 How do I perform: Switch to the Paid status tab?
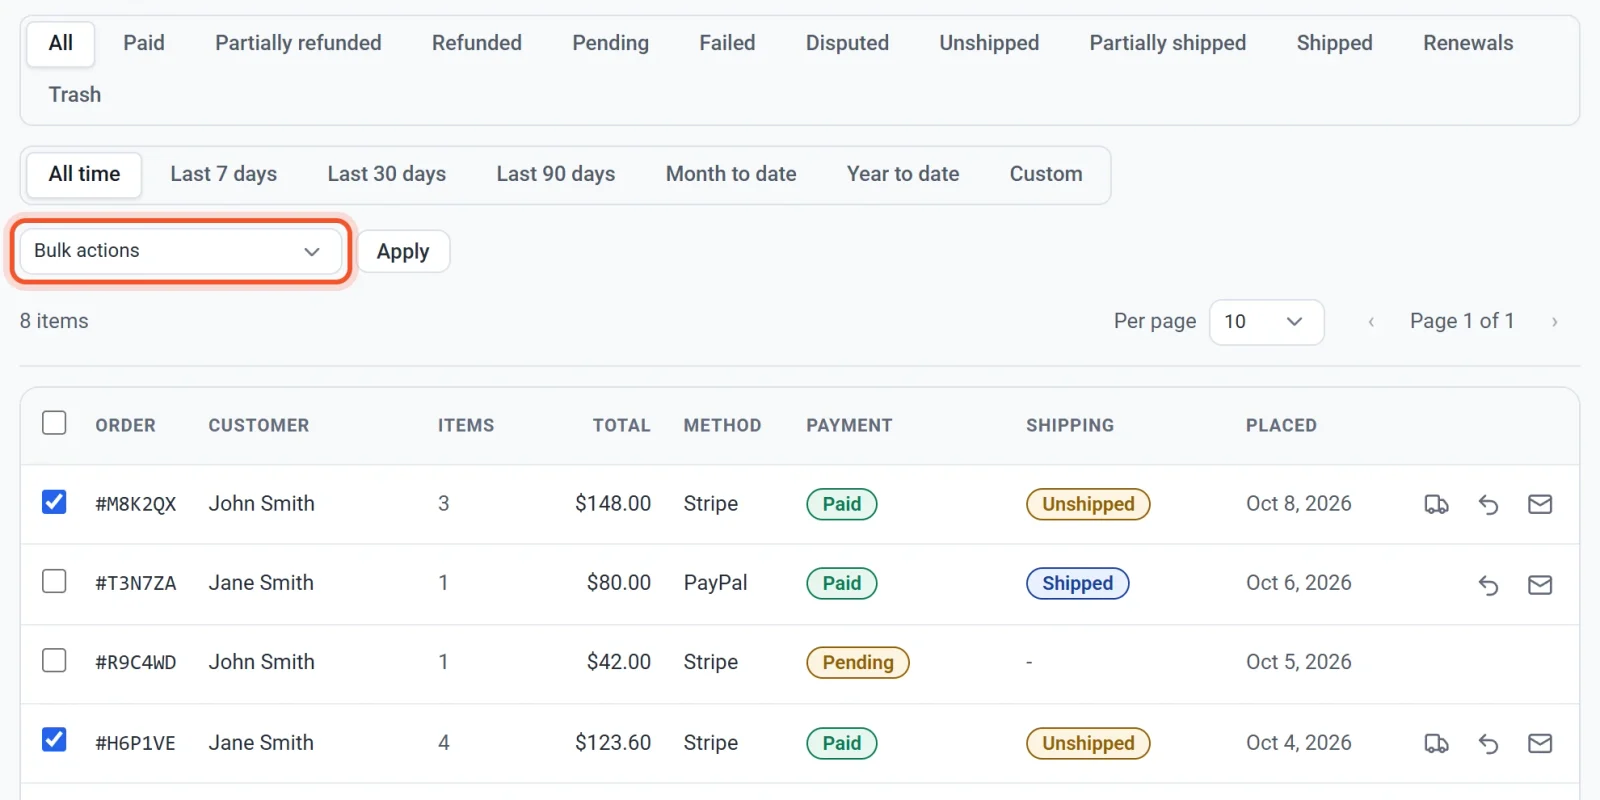144,43
